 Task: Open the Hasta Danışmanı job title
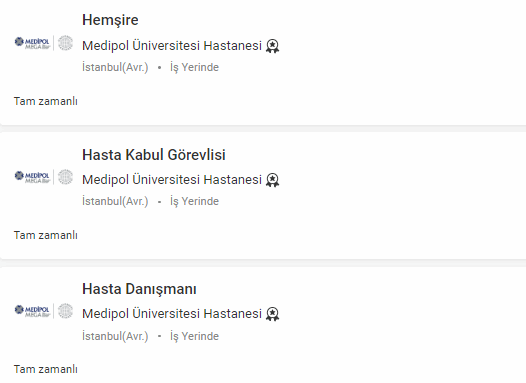click(x=139, y=289)
